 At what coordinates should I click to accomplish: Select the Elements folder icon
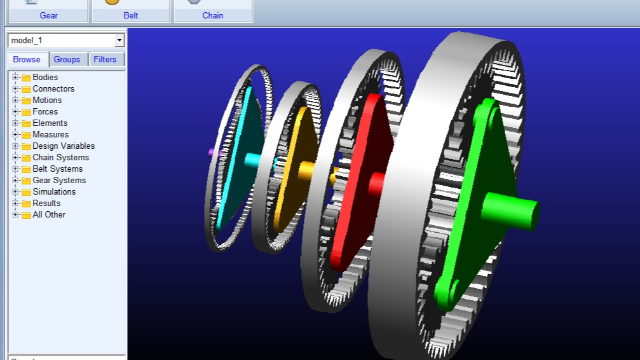click(x=26, y=123)
